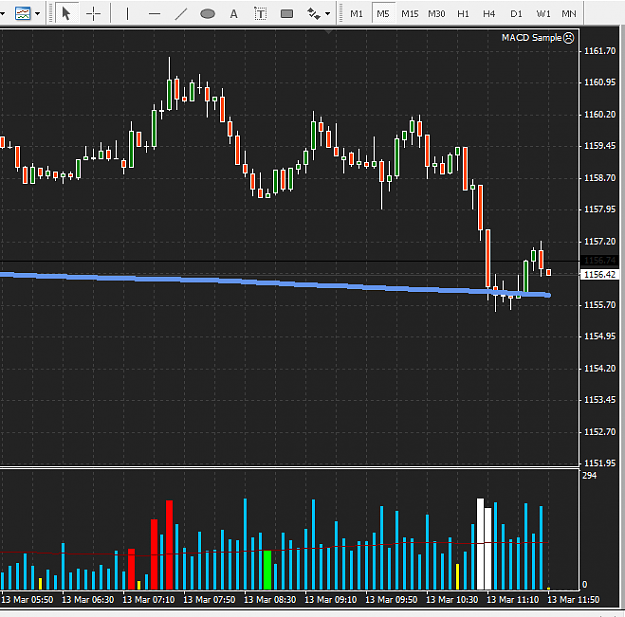The height and width of the screenshot is (617, 625).
Task: Pick the vertical line drawing tool
Action: [x=128, y=14]
